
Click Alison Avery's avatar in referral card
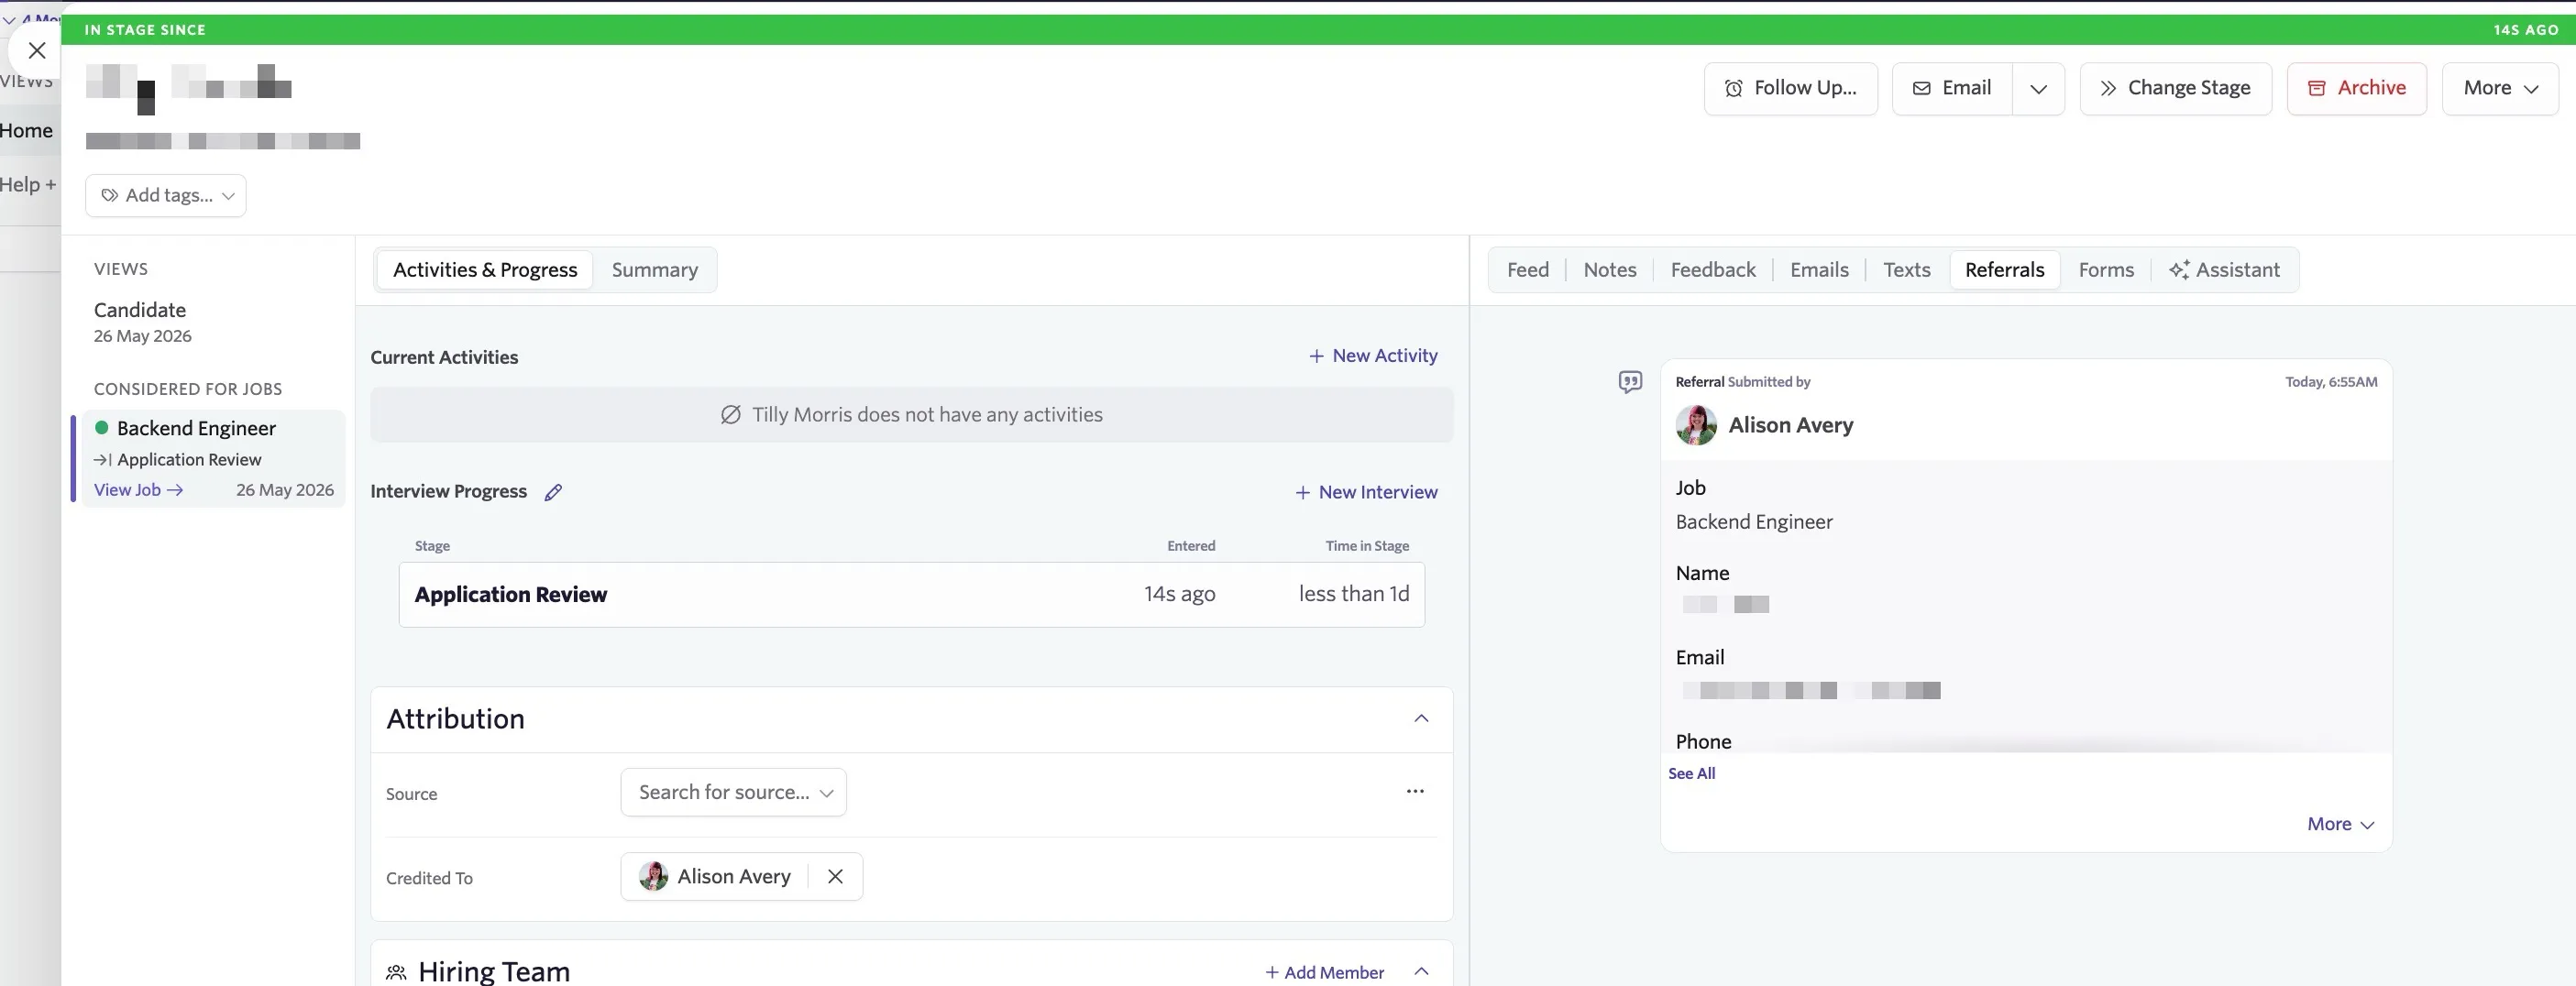coord(1696,425)
